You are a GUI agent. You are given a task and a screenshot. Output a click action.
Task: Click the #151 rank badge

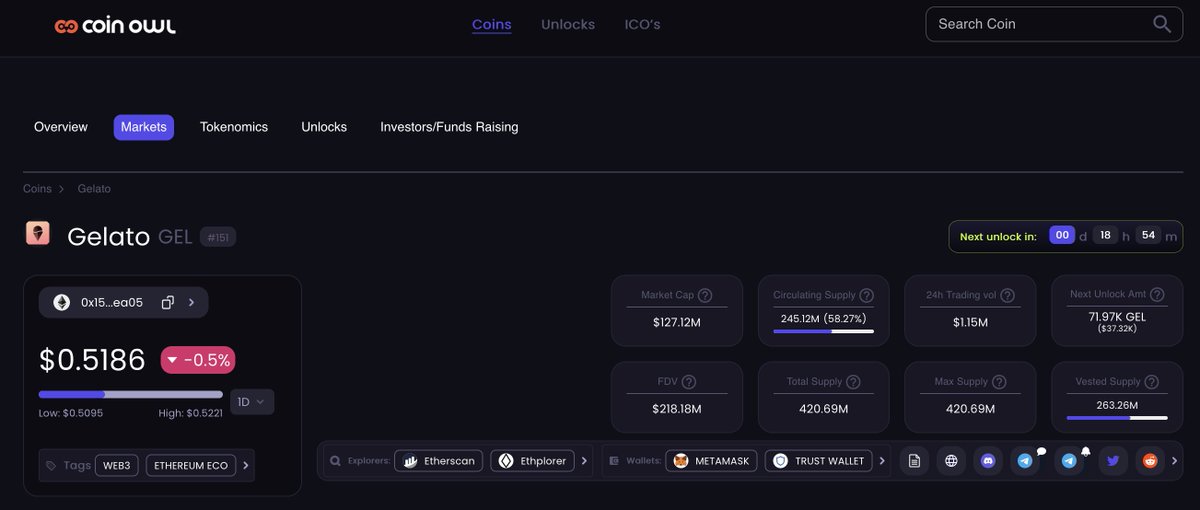pyautogui.click(x=218, y=237)
